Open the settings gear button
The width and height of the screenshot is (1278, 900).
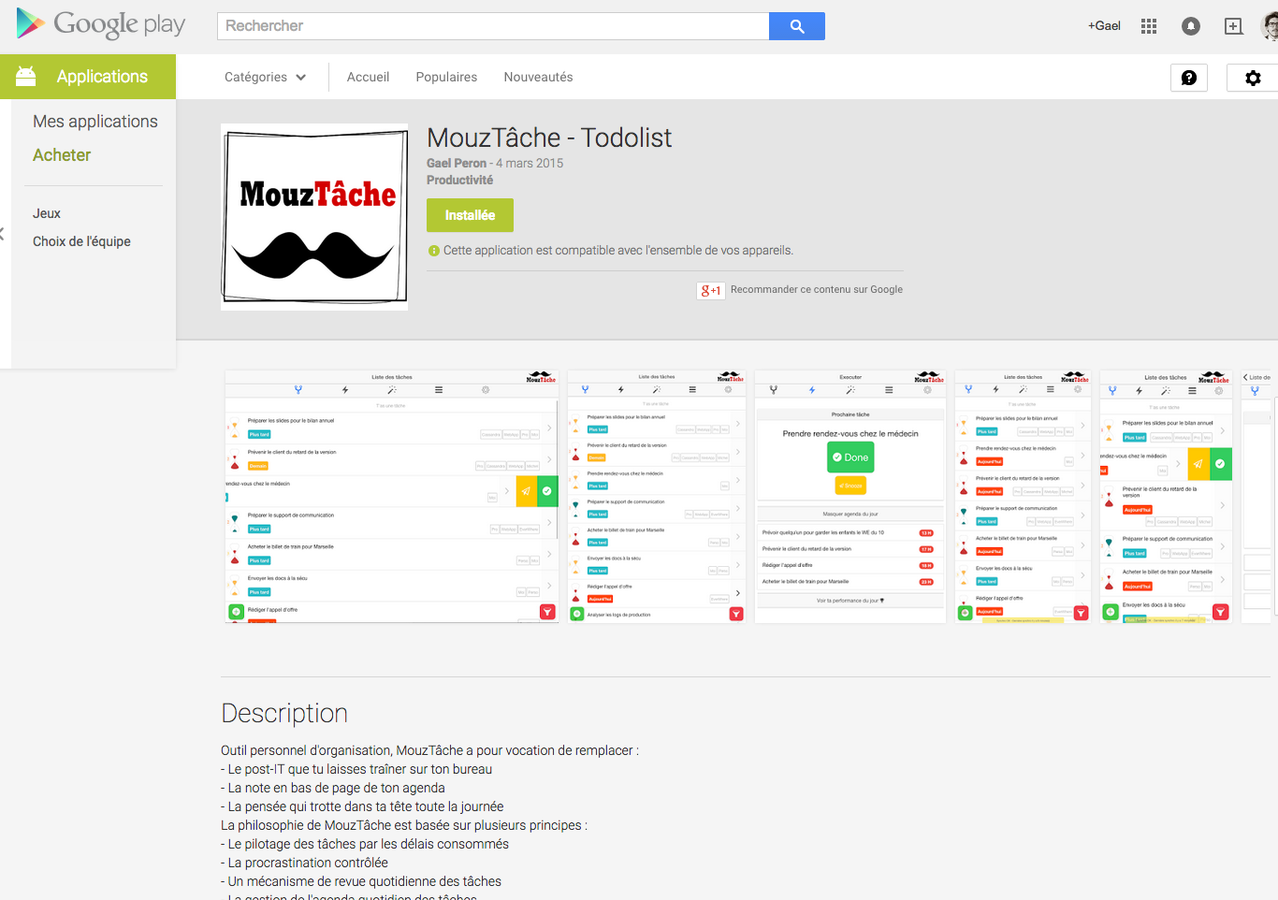[1252, 78]
